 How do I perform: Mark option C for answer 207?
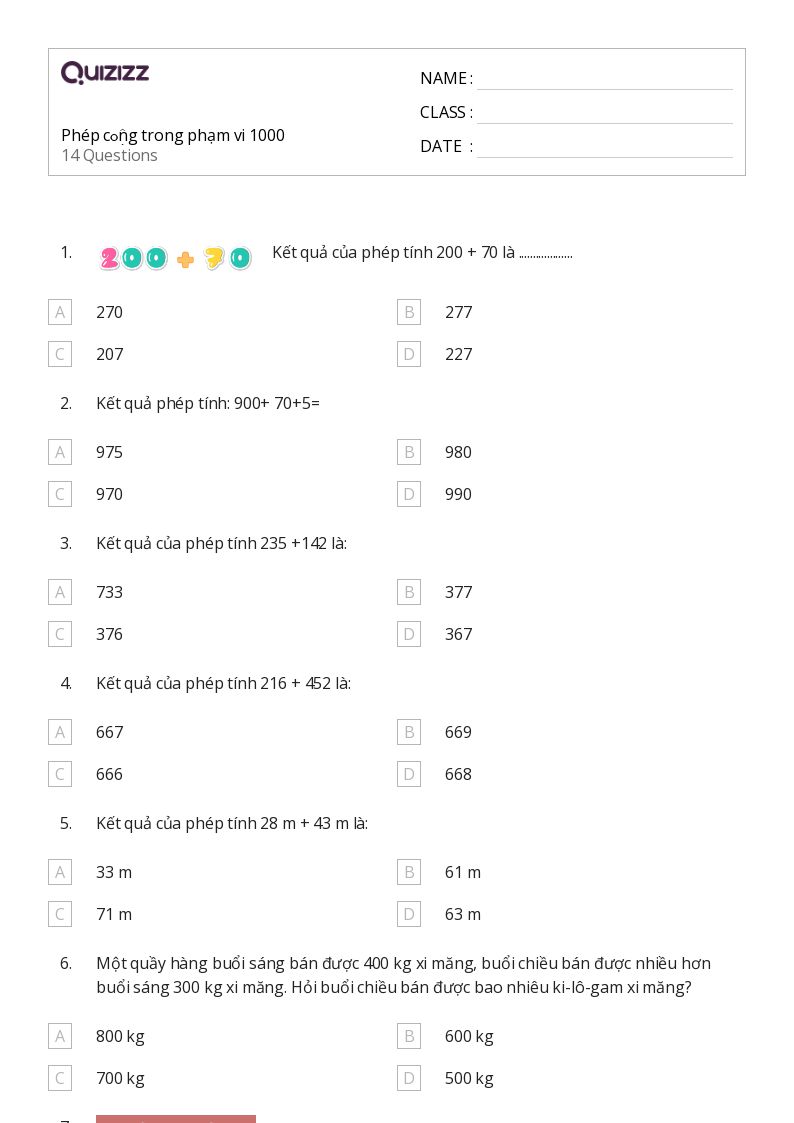60,354
